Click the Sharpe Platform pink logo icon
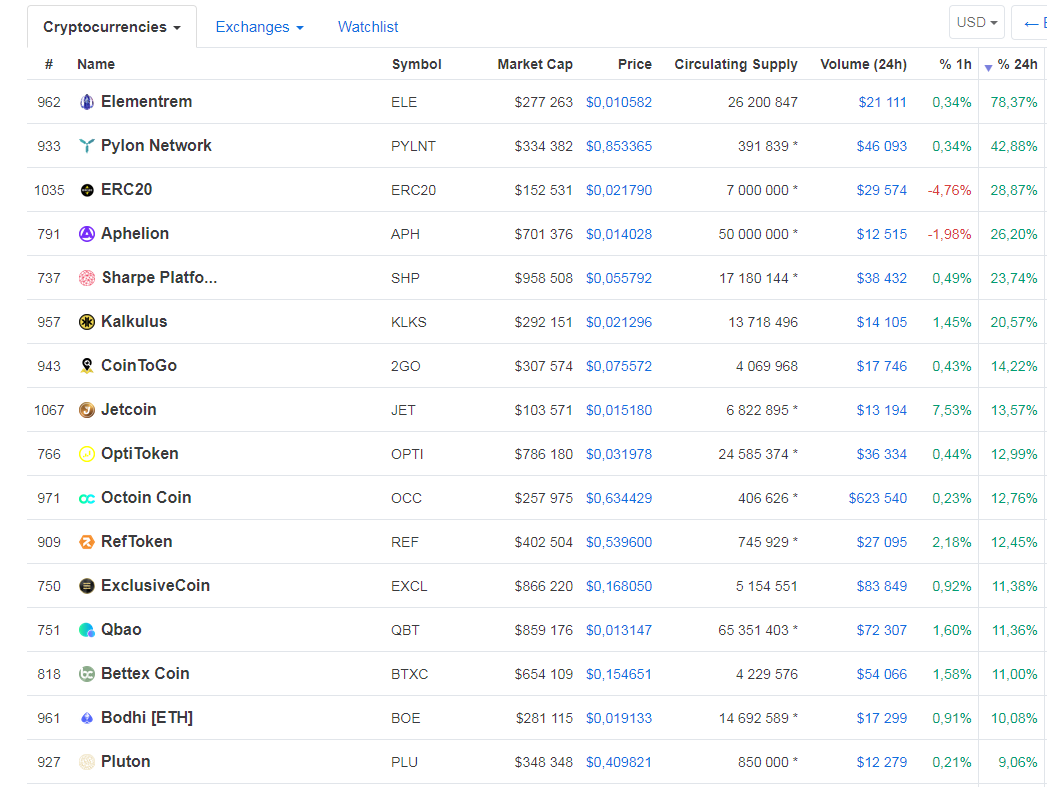 [87, 278]
